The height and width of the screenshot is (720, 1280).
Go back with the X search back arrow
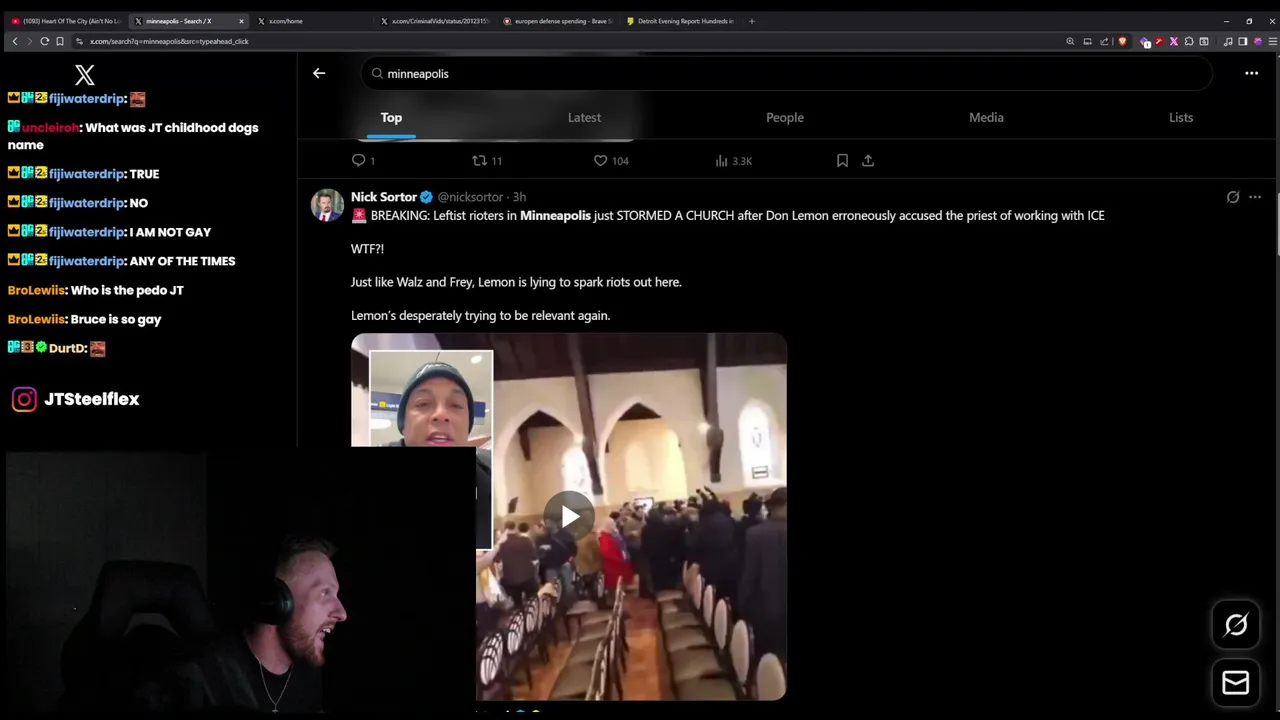coord(319,73)
